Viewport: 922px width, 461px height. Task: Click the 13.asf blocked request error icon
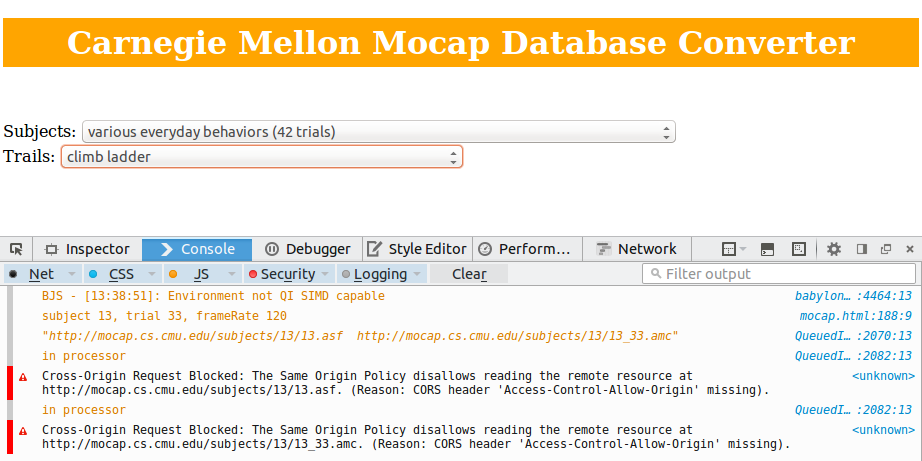(23, 377)
